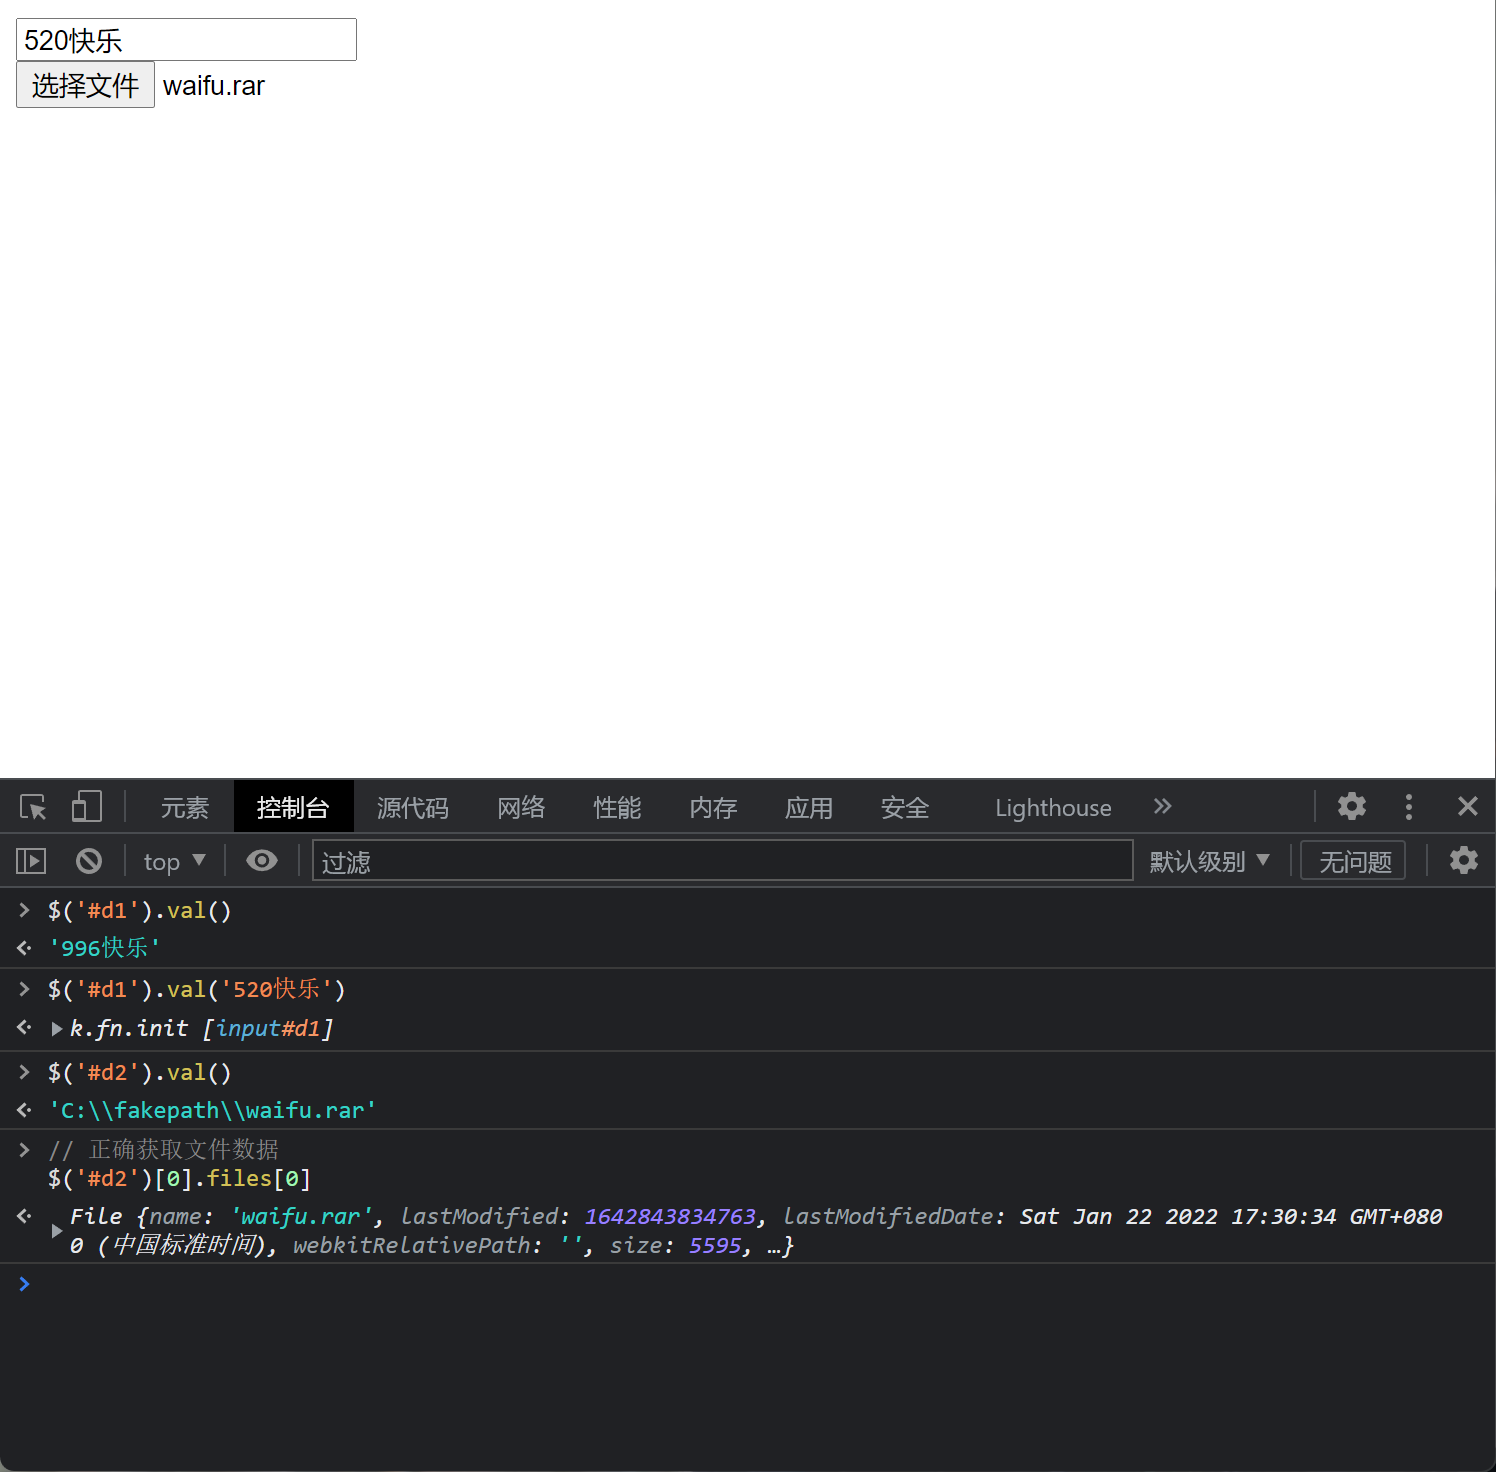Clear console with the ban icon

coord(89,860)
